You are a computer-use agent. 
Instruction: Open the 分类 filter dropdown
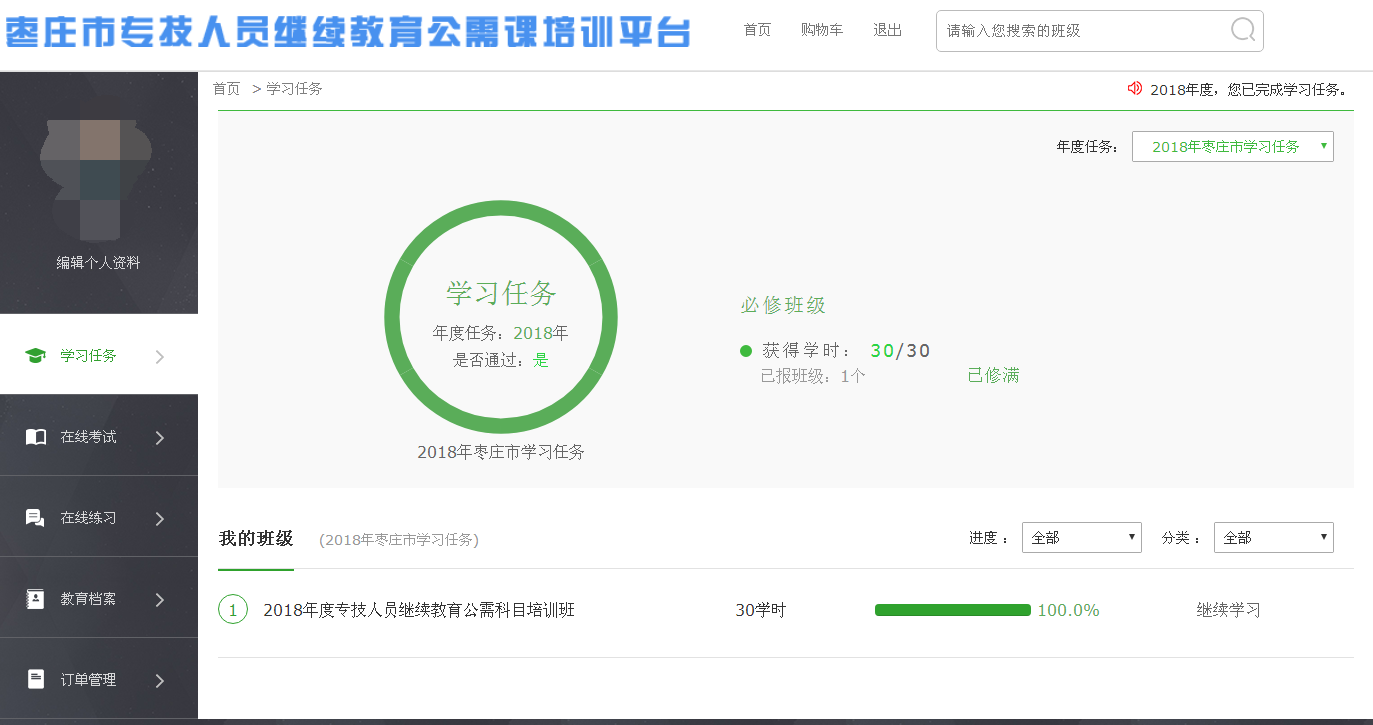[1273, 538]
